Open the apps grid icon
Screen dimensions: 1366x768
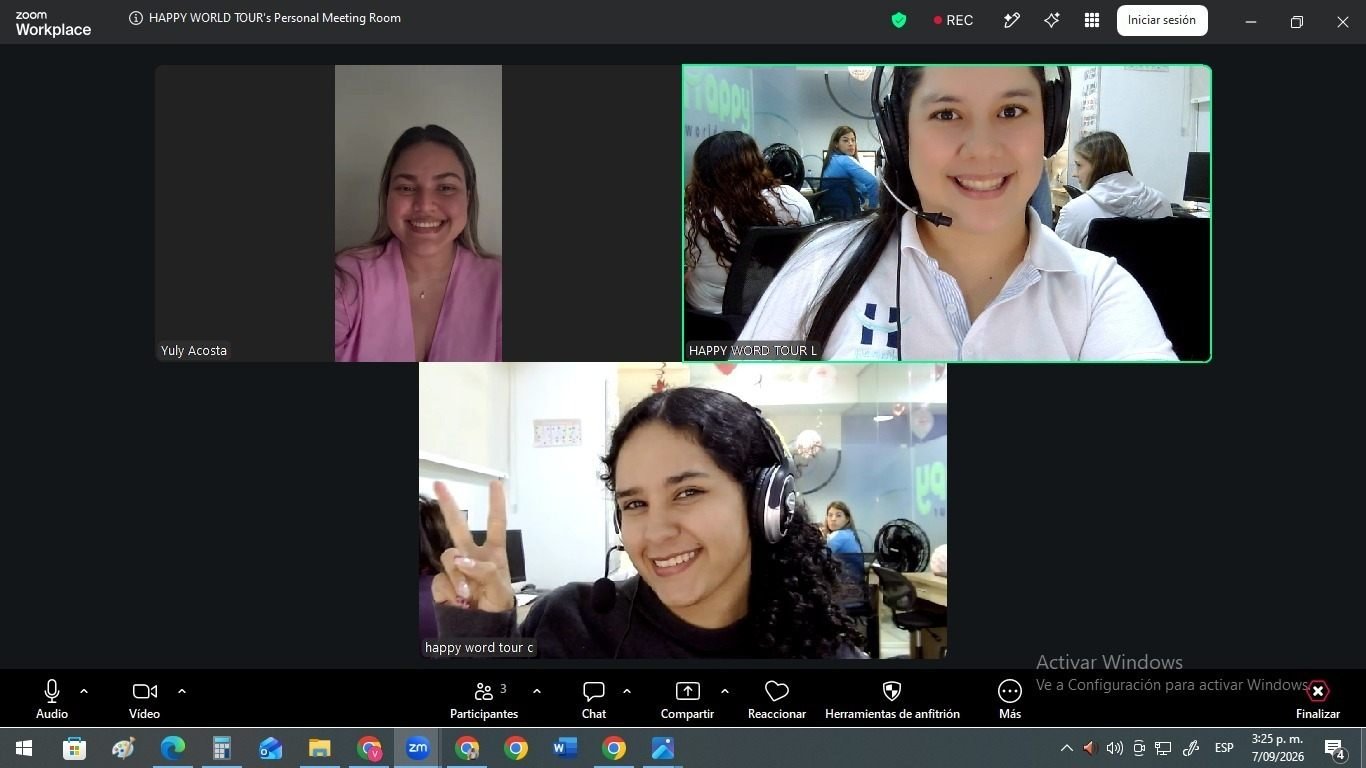coord(1092,20)
